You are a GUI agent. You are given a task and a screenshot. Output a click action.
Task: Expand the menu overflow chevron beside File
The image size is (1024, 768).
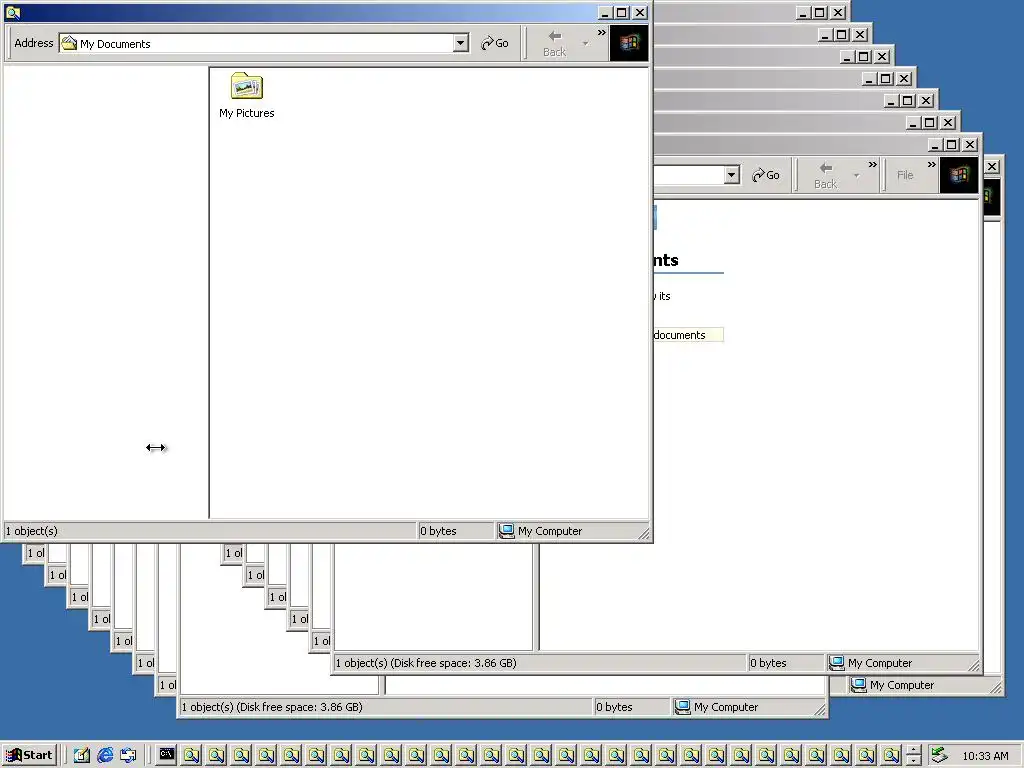(932, 165)
